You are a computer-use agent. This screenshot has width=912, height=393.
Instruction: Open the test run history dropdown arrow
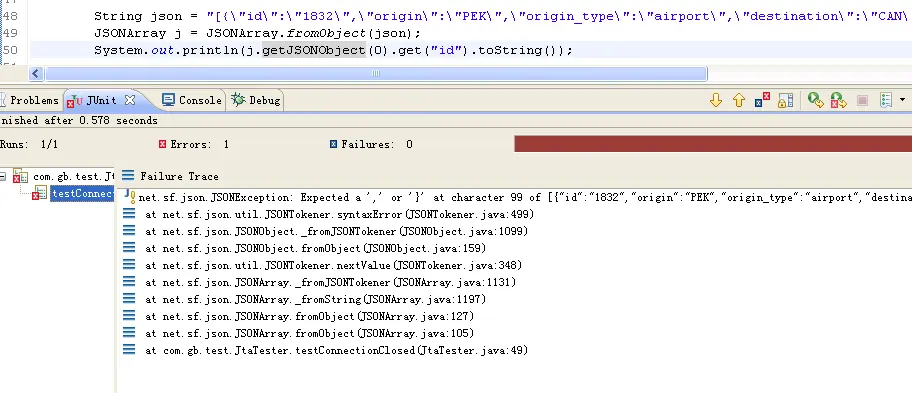tap(902, 100)
